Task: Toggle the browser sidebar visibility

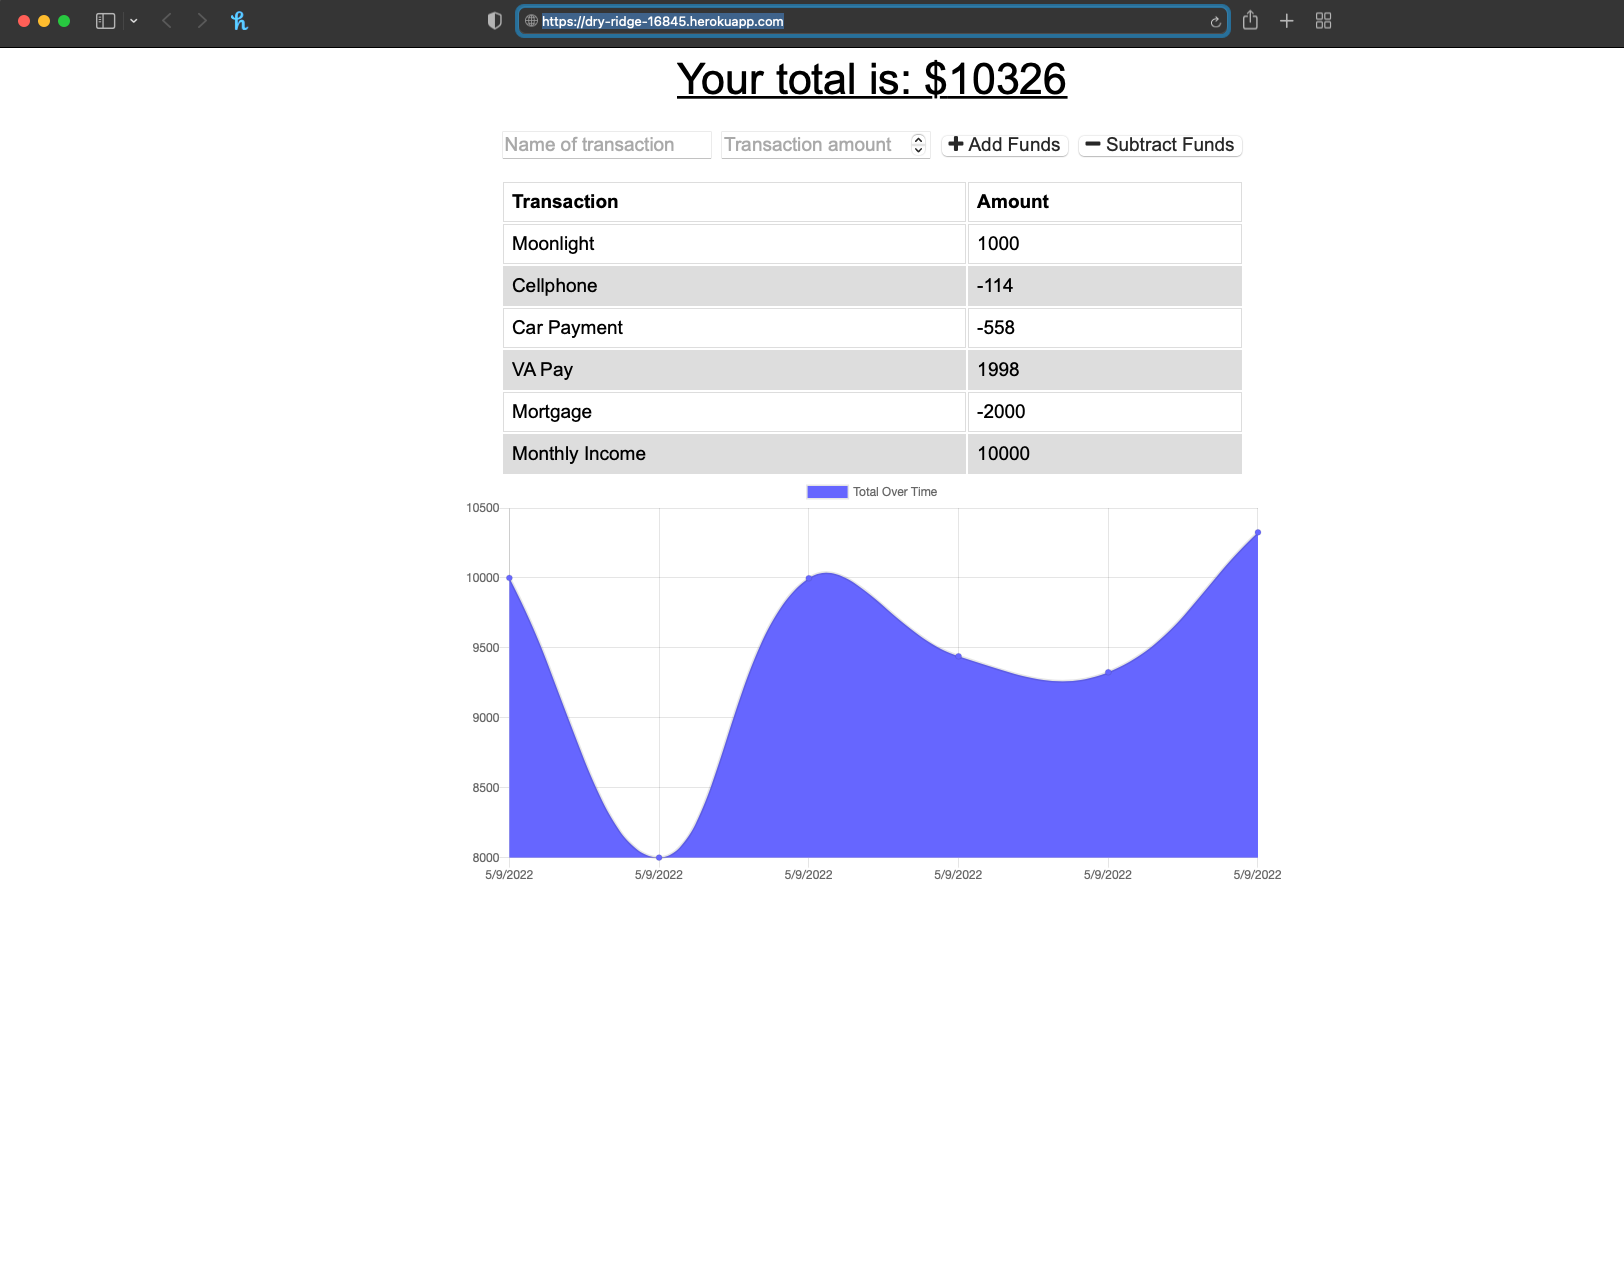Action: click(x=104, y=20)
